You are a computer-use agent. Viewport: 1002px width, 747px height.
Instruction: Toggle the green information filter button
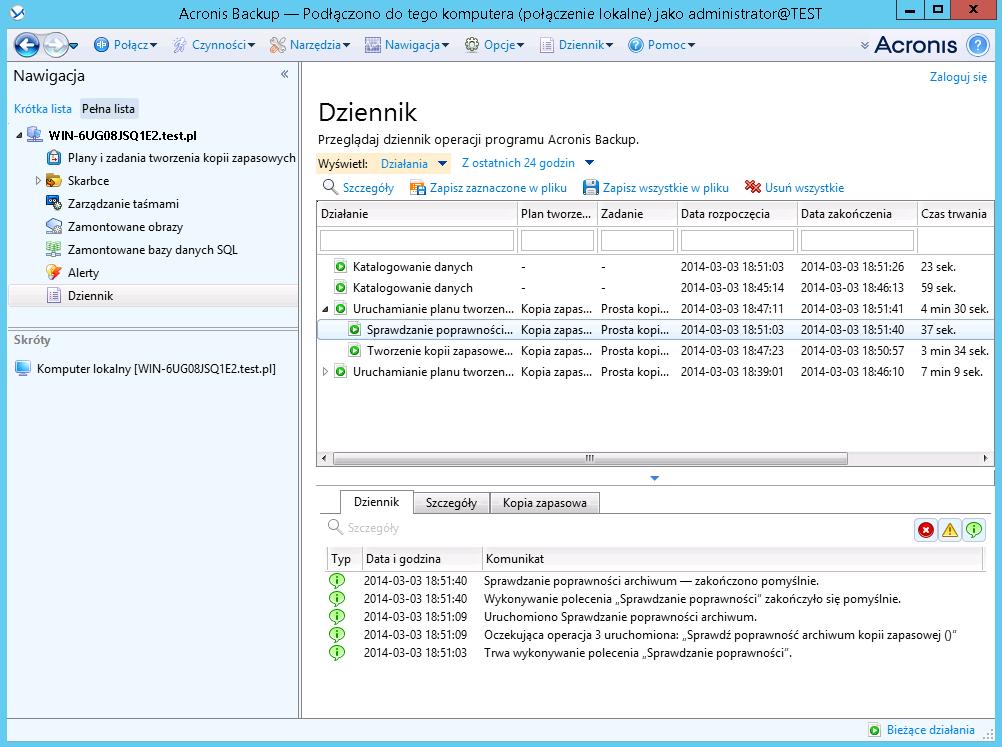click(973, 530)
